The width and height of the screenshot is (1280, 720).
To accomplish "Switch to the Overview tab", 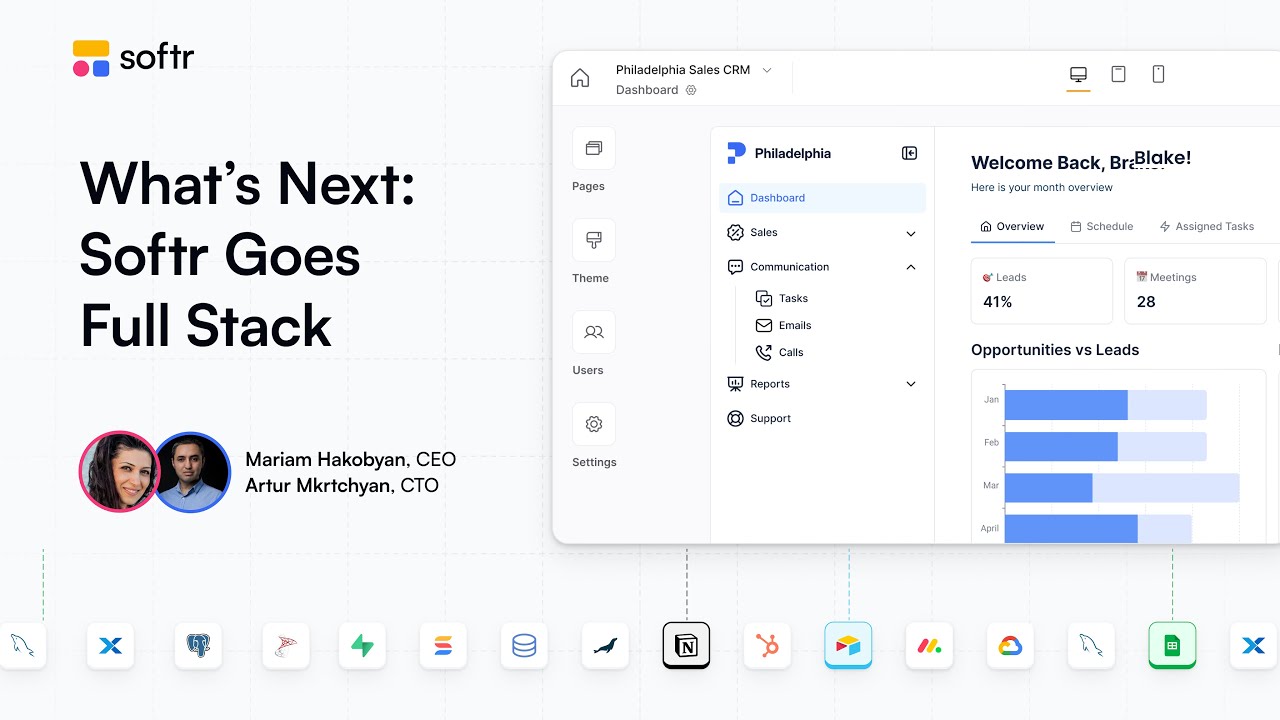I will (x=1012, y=227).
